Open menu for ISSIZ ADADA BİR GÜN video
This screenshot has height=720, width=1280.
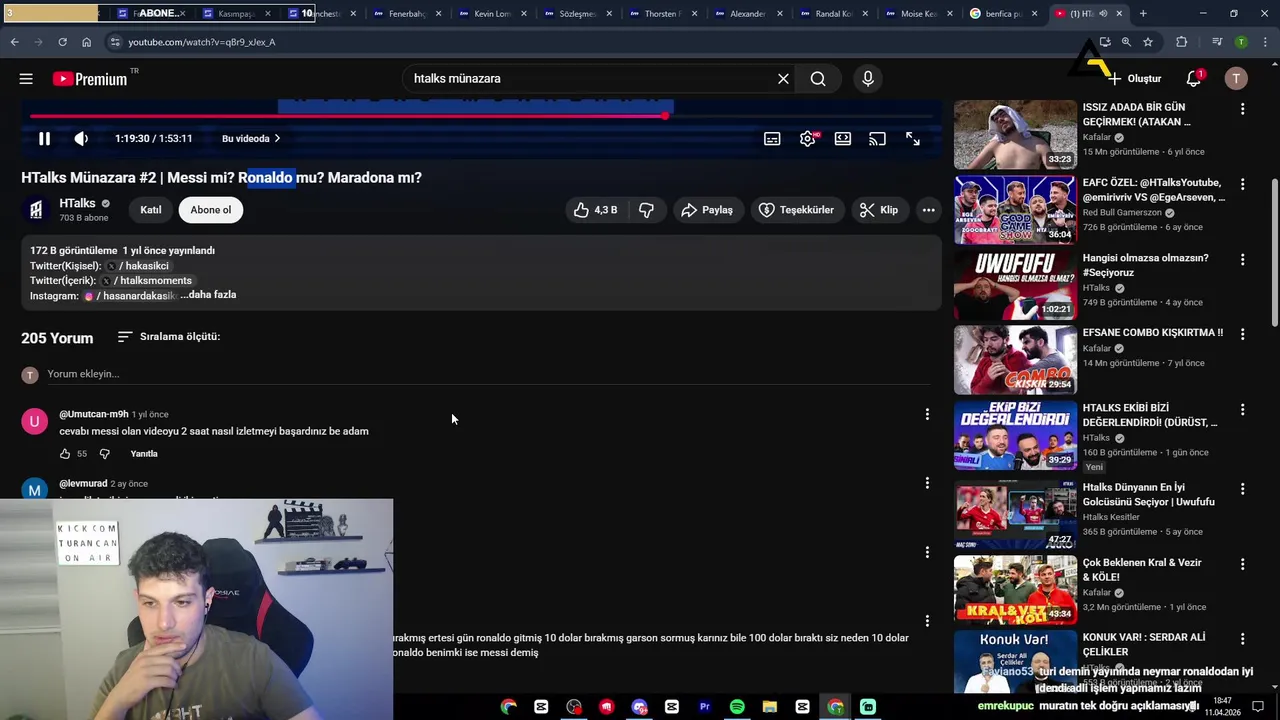click(1243, 109)
